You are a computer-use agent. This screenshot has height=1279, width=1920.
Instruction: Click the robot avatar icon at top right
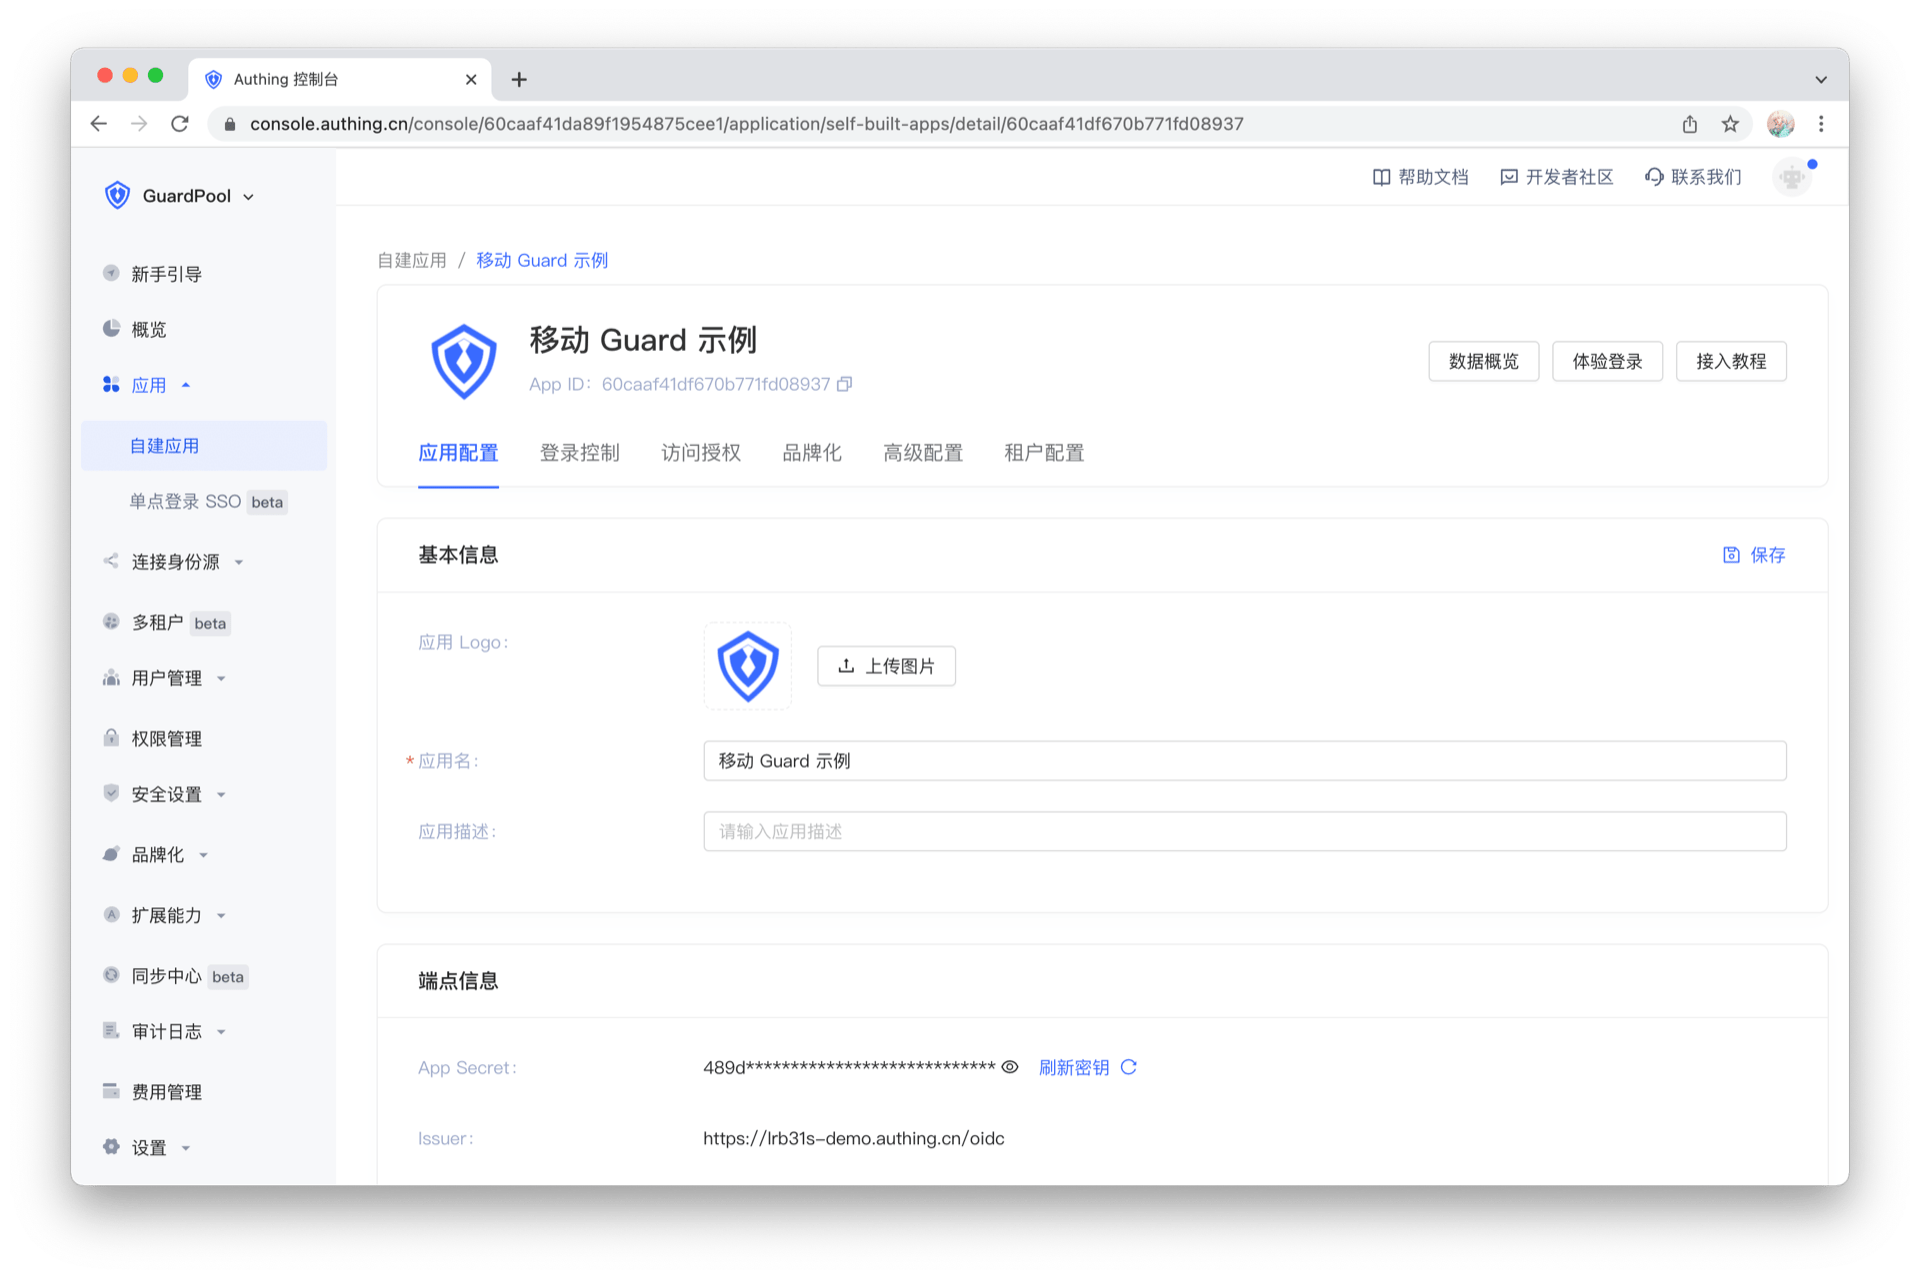click(1792, 178)
